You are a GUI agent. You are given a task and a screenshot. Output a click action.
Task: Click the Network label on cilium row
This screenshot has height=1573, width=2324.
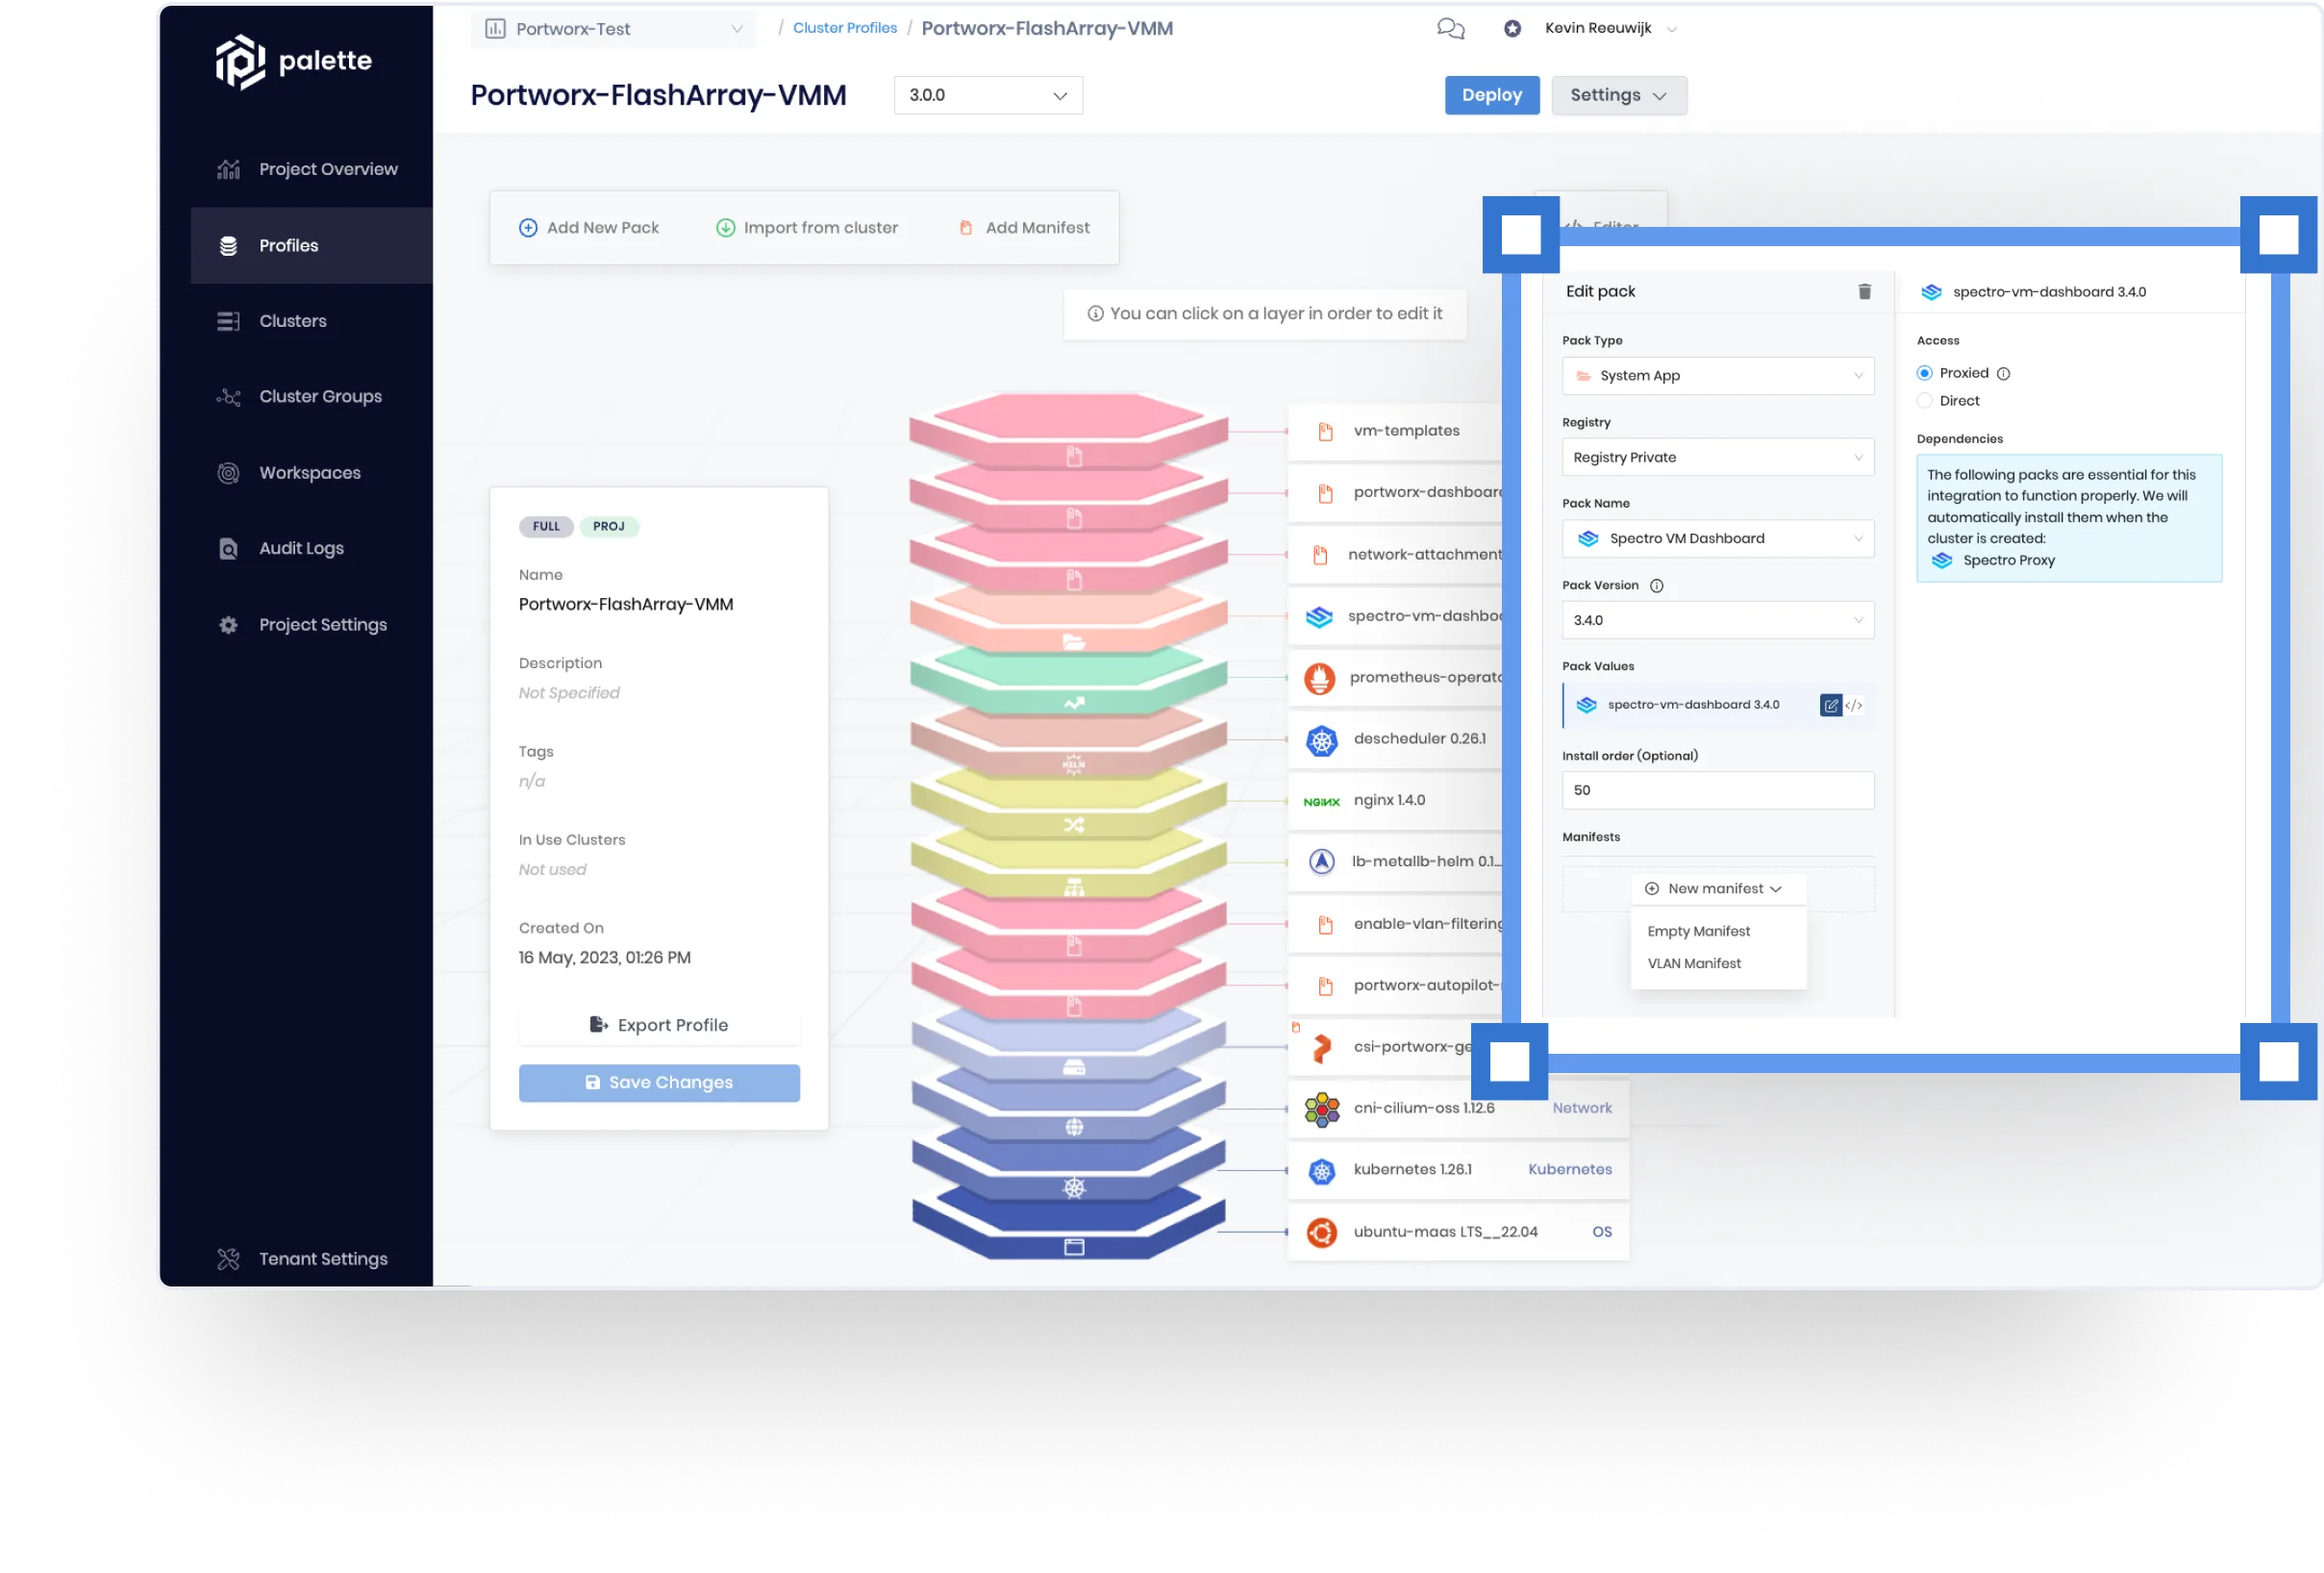tap(1582, 1108)
